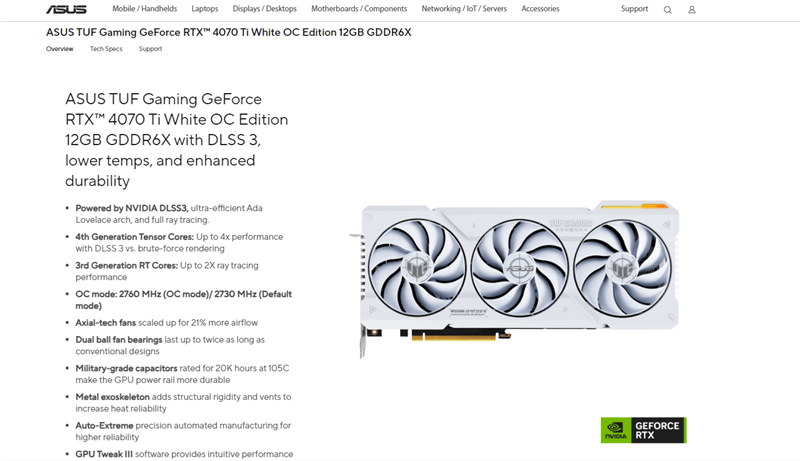Expand Displays / Desktops menu

(x=264, y=9)
